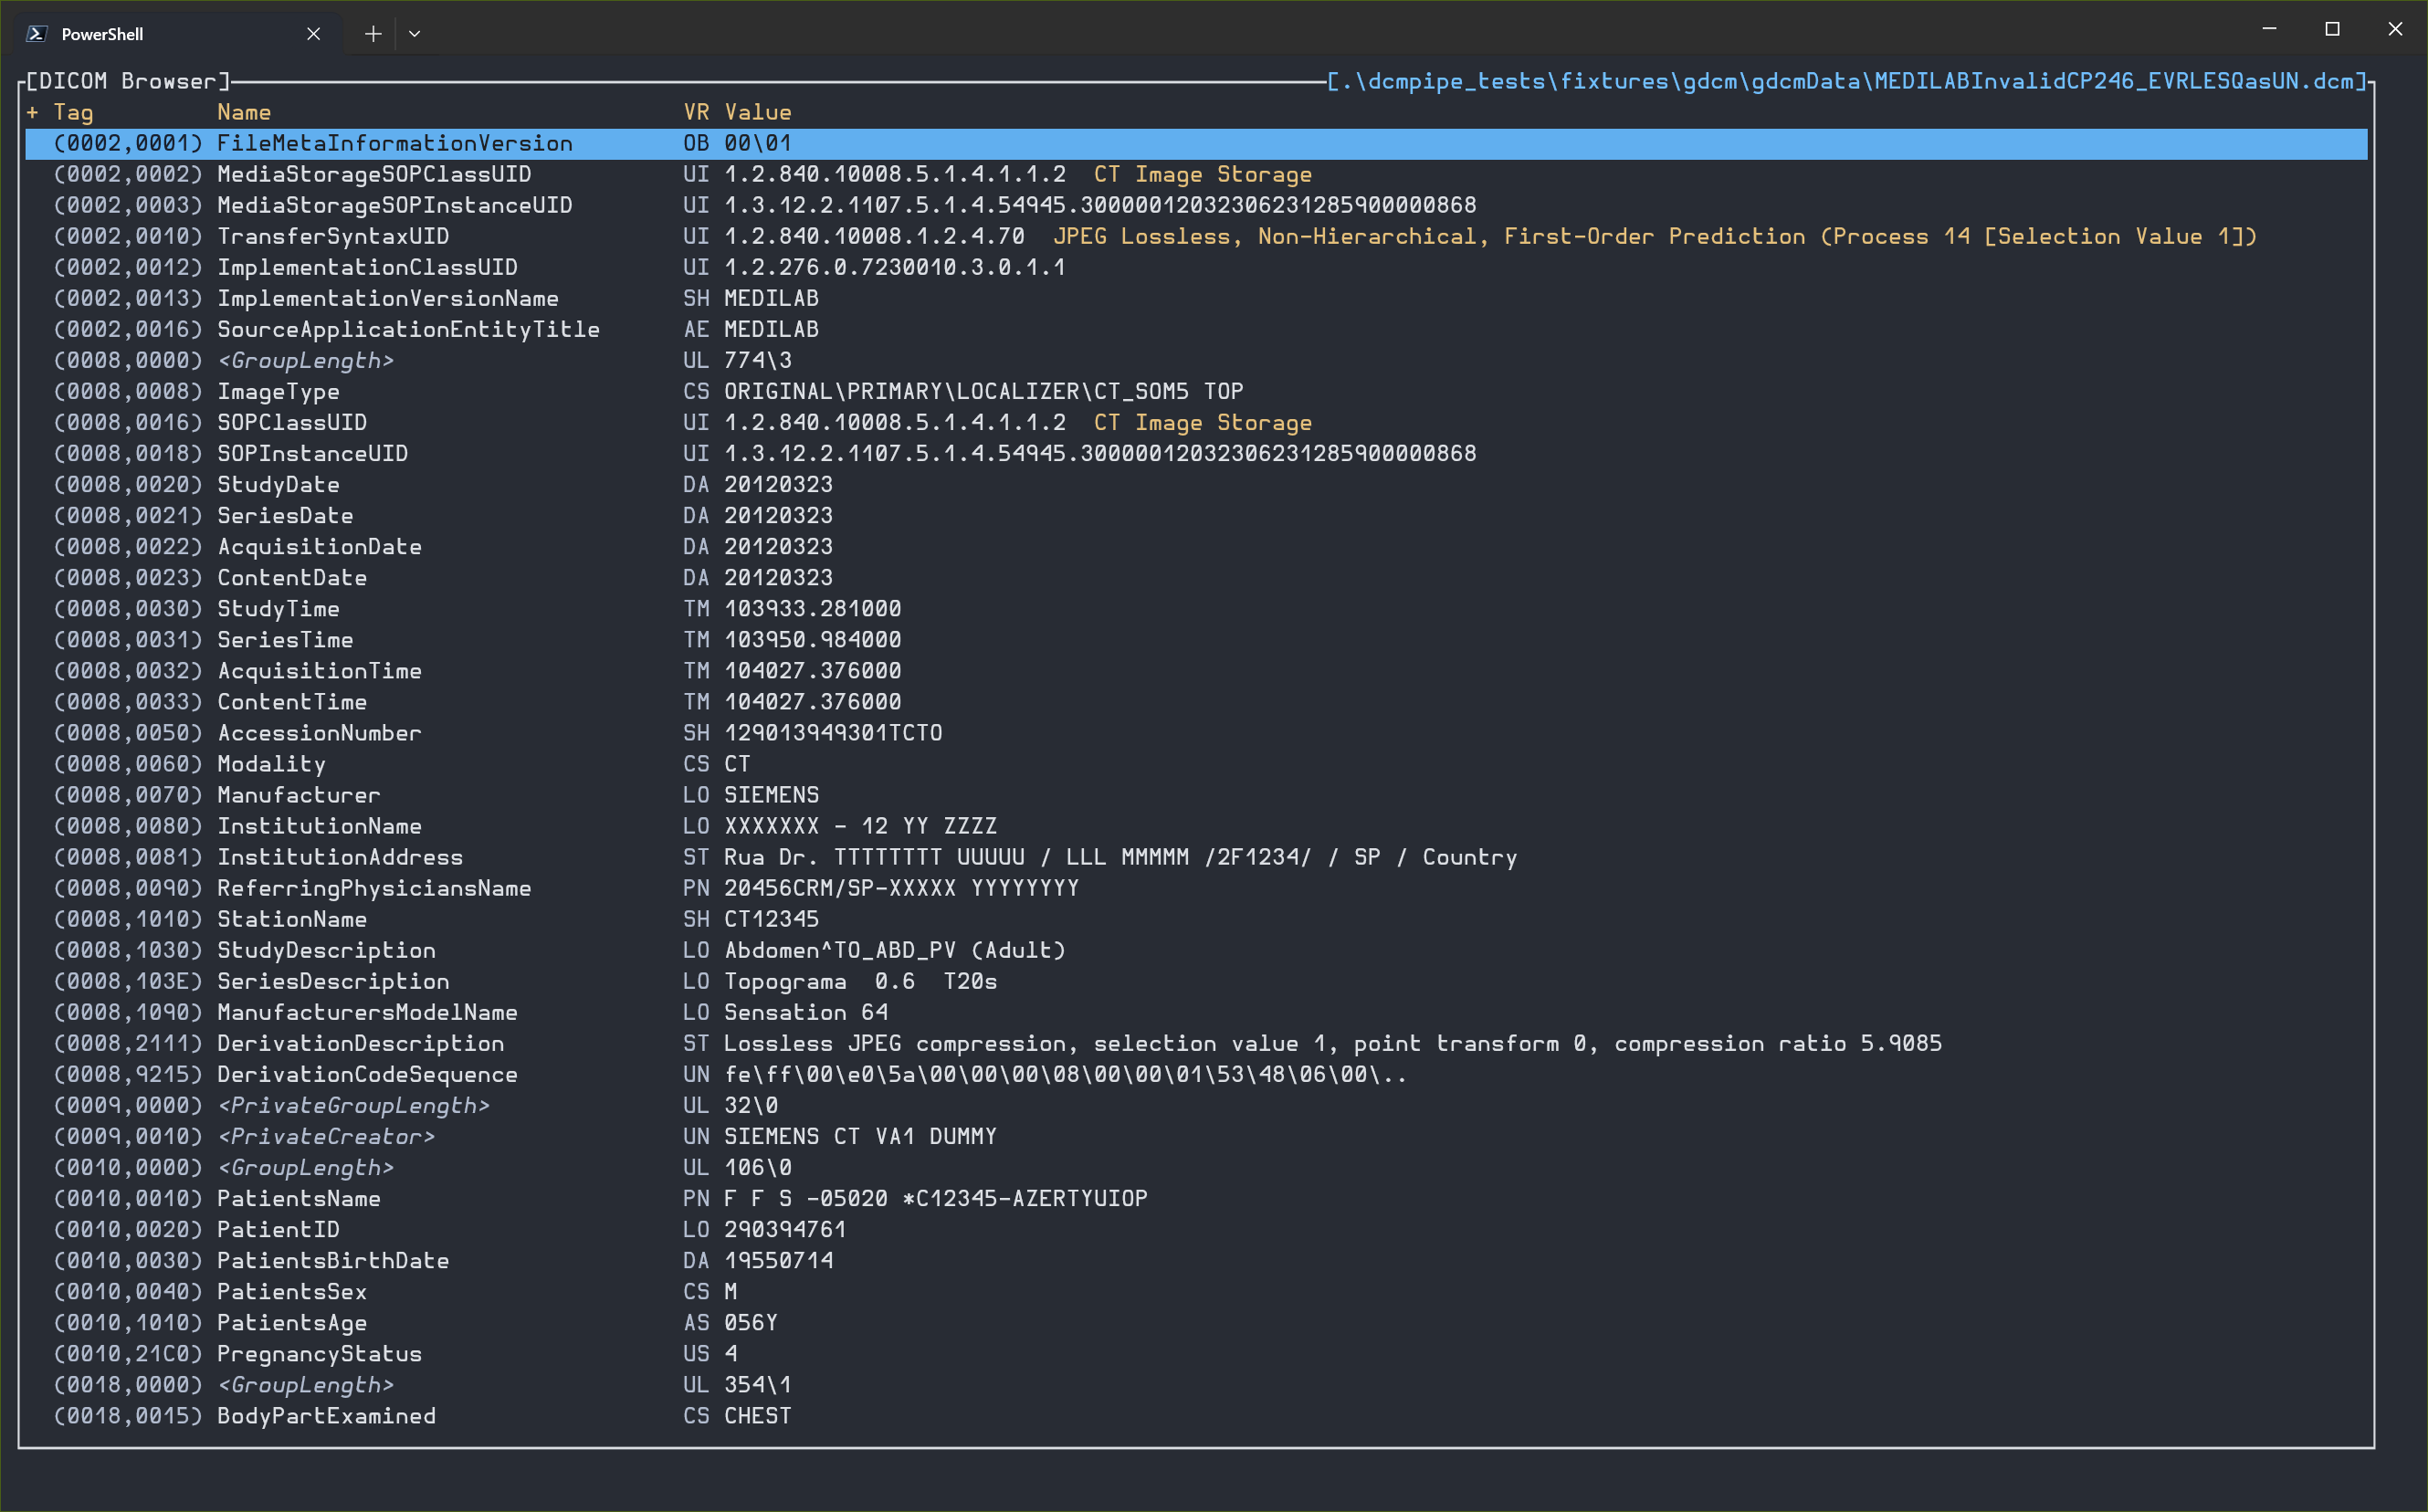
Task: Select the PatientsName row
Action: click(1196, 1197)
